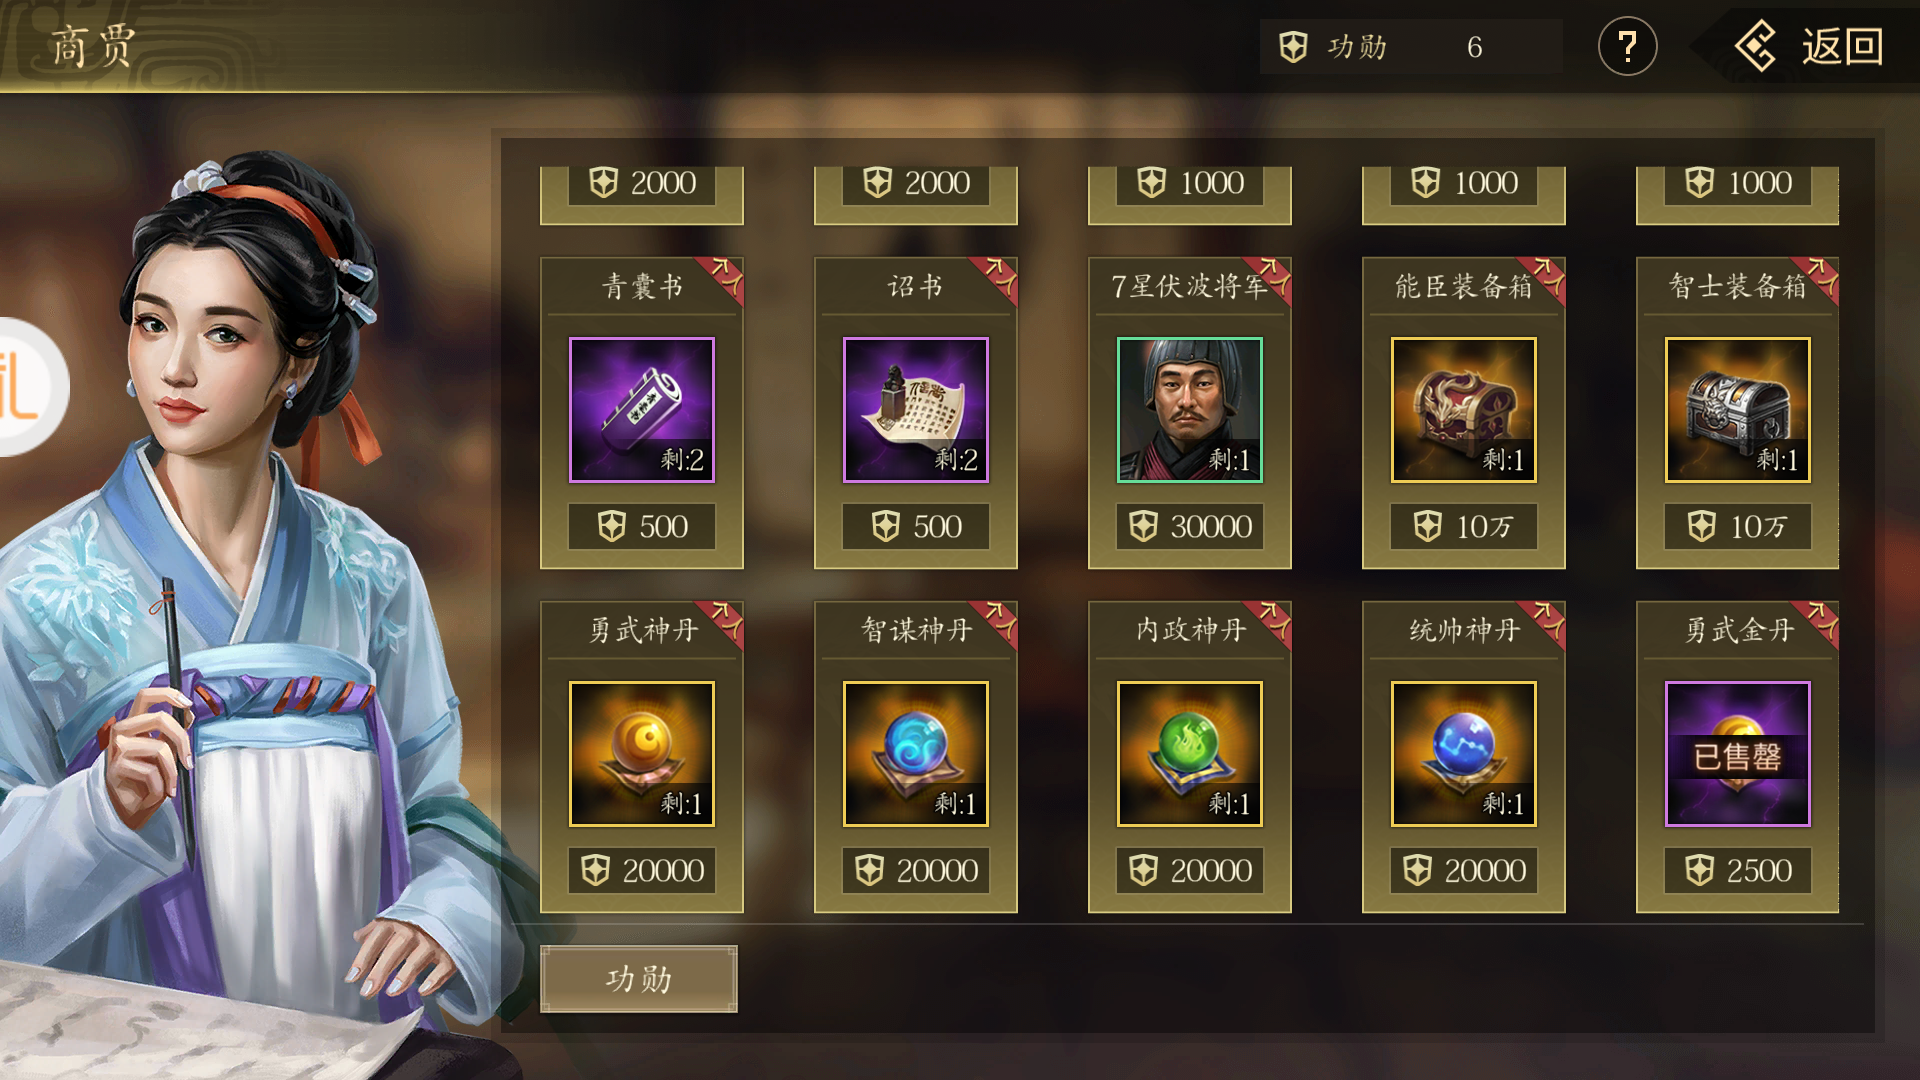Choose the 勇武神丹 golden orb icon
The image size is (1920, 1080).
641,754
